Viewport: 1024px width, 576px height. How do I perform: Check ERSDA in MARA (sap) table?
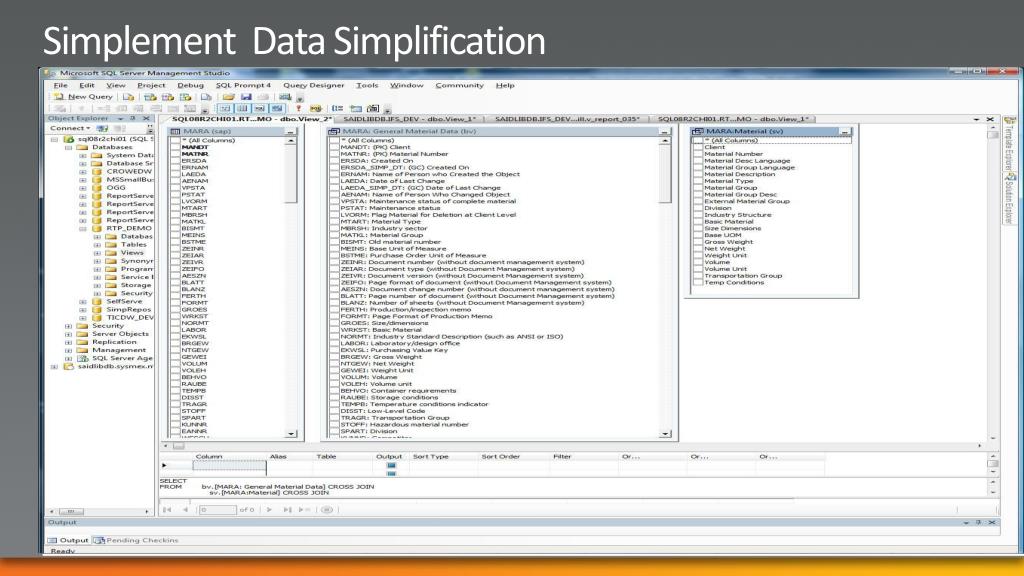(x=175, y=161)
